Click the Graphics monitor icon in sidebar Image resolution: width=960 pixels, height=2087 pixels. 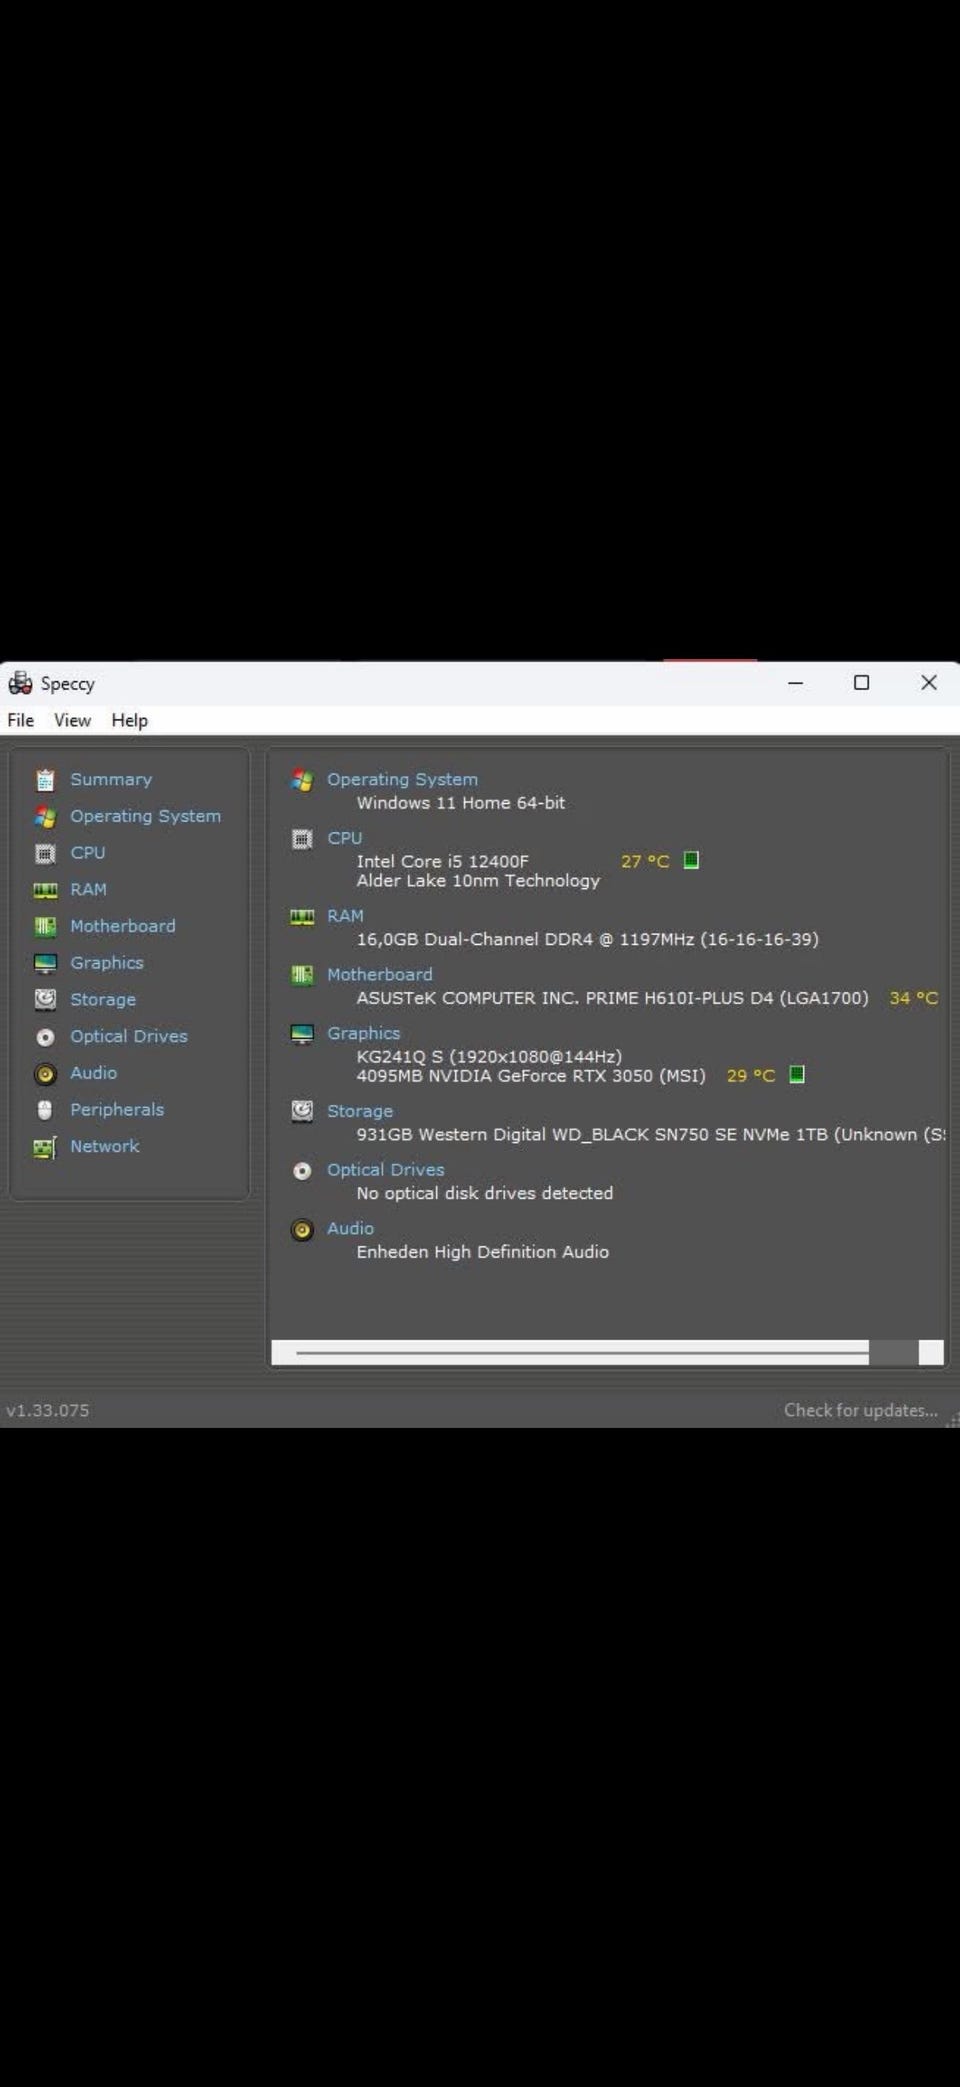pos(45,964)
